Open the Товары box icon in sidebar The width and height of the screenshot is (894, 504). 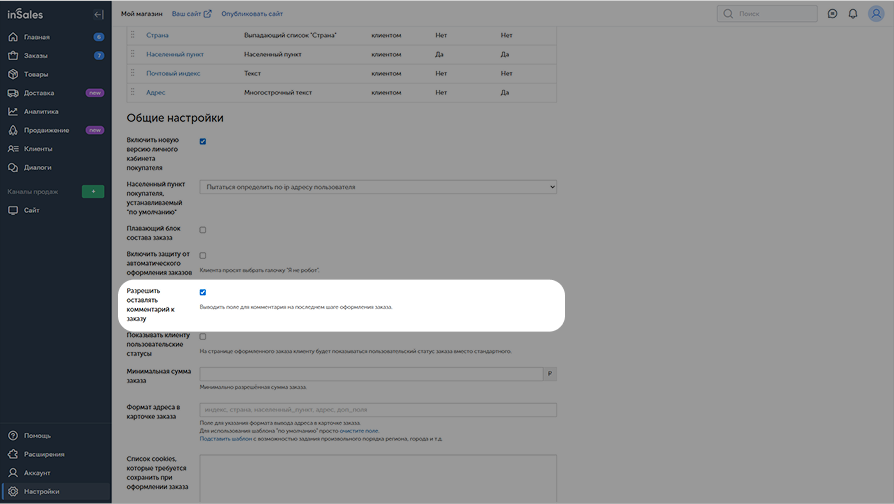(x=13, y=74)
